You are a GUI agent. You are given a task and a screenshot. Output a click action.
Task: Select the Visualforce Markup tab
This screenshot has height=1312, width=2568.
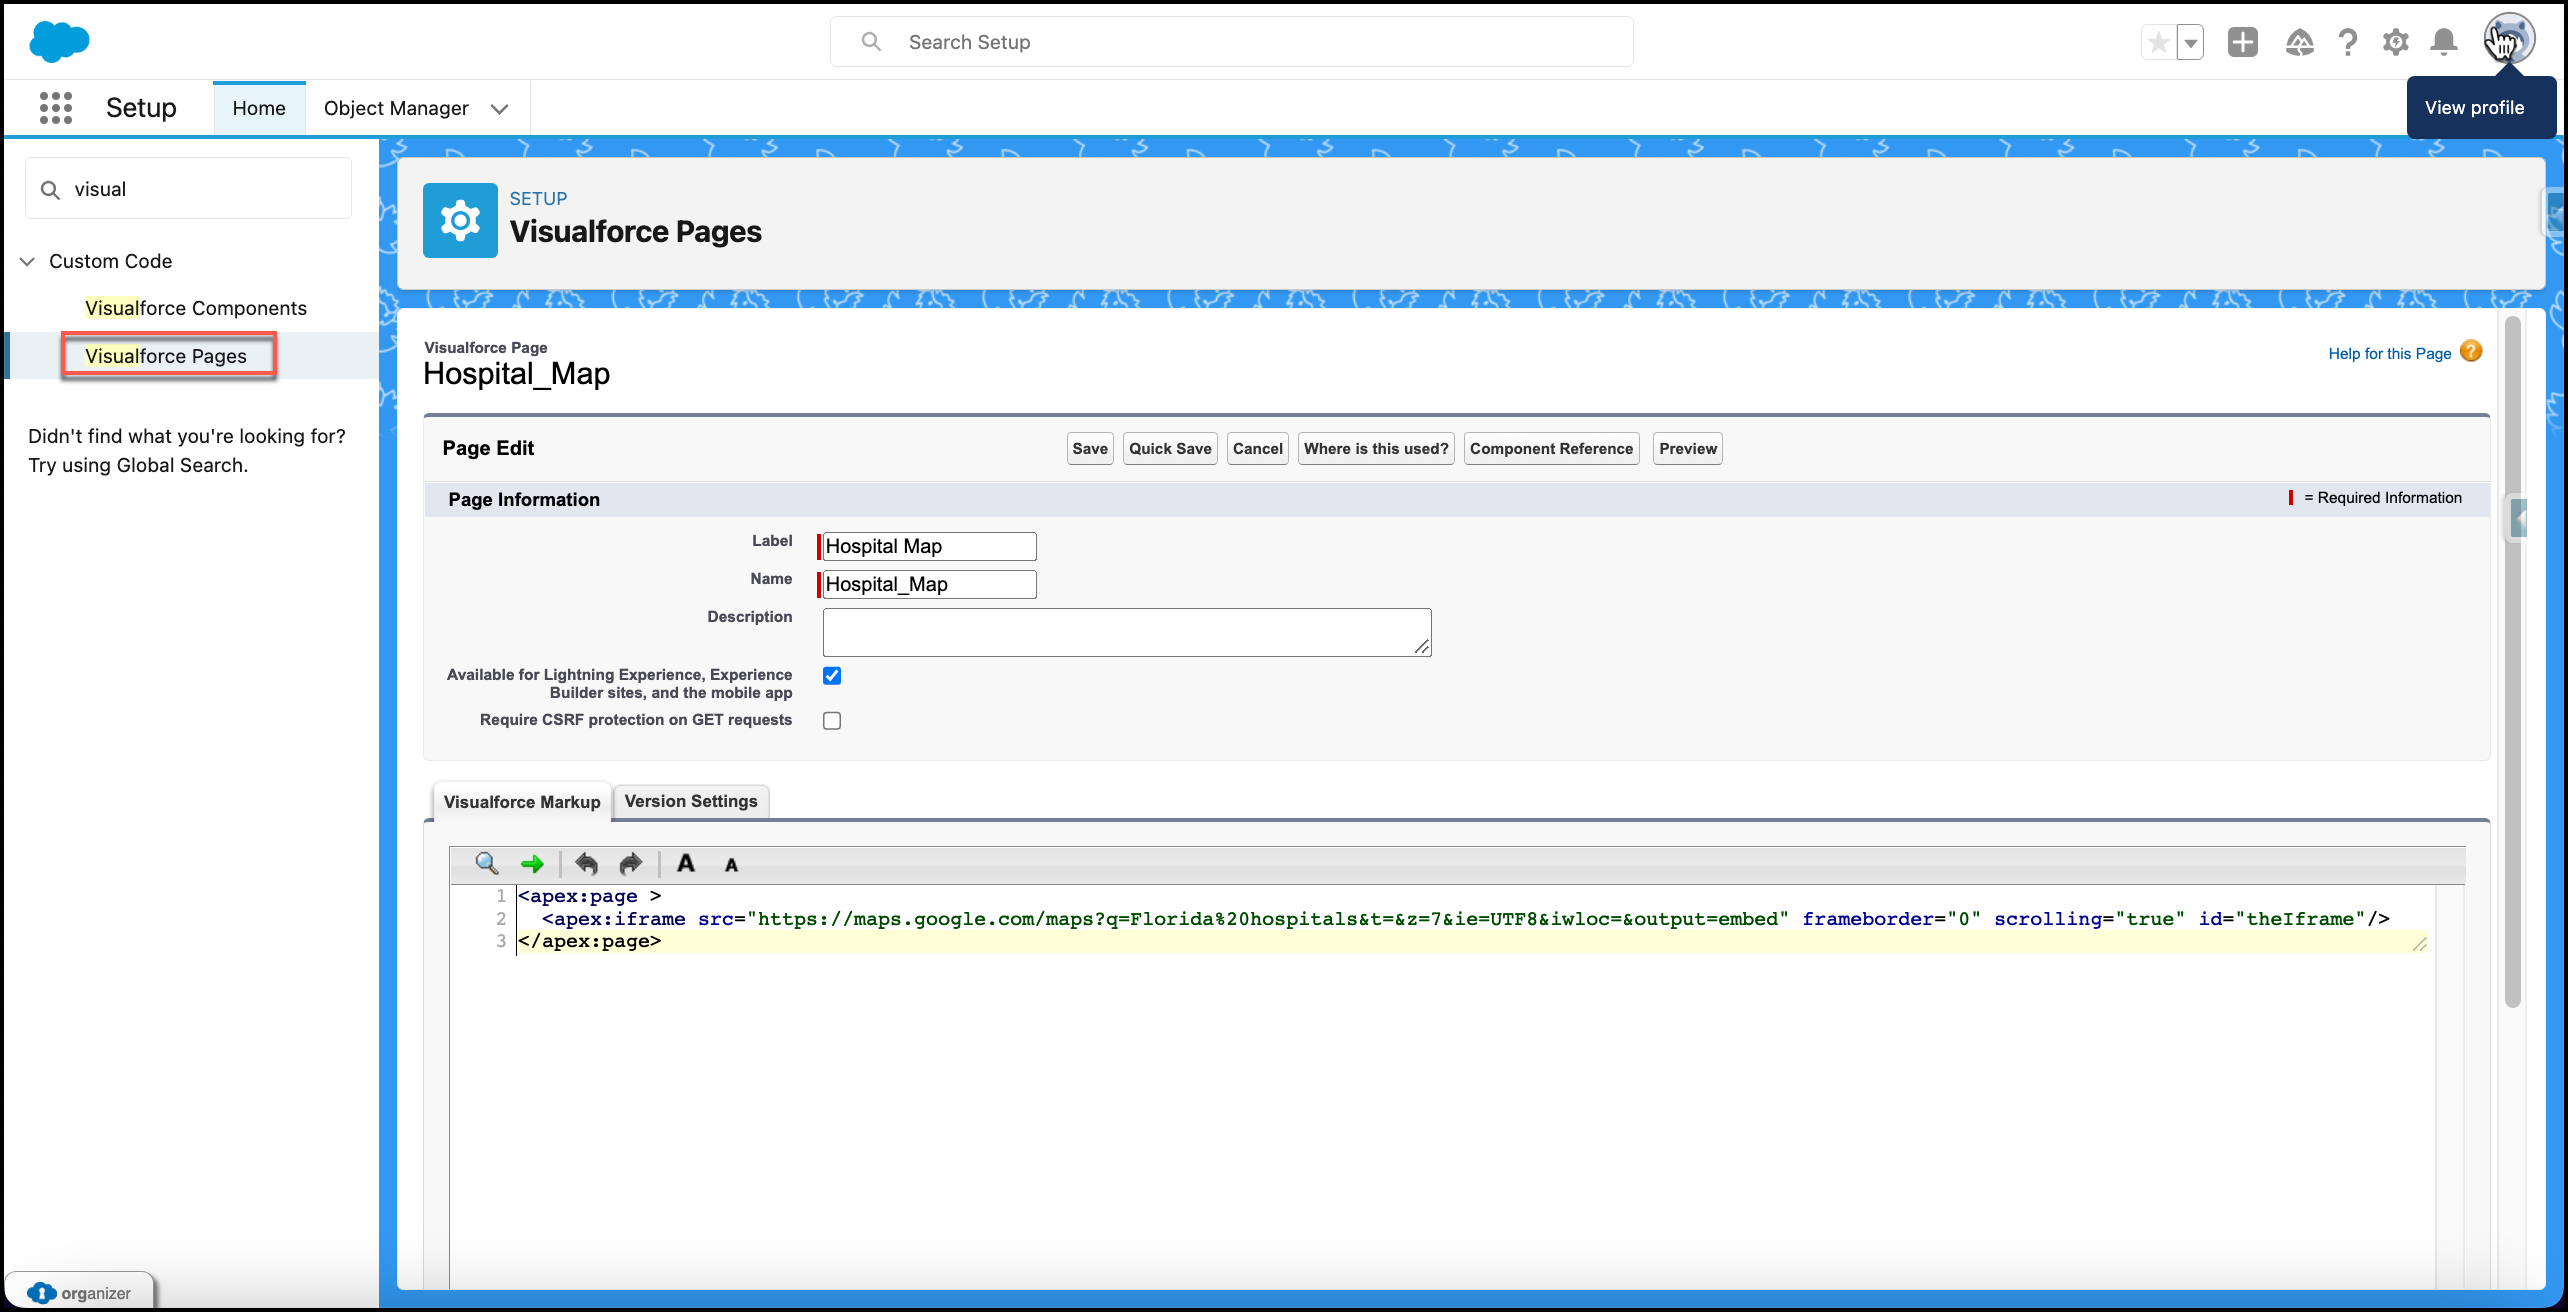(522, 802)
